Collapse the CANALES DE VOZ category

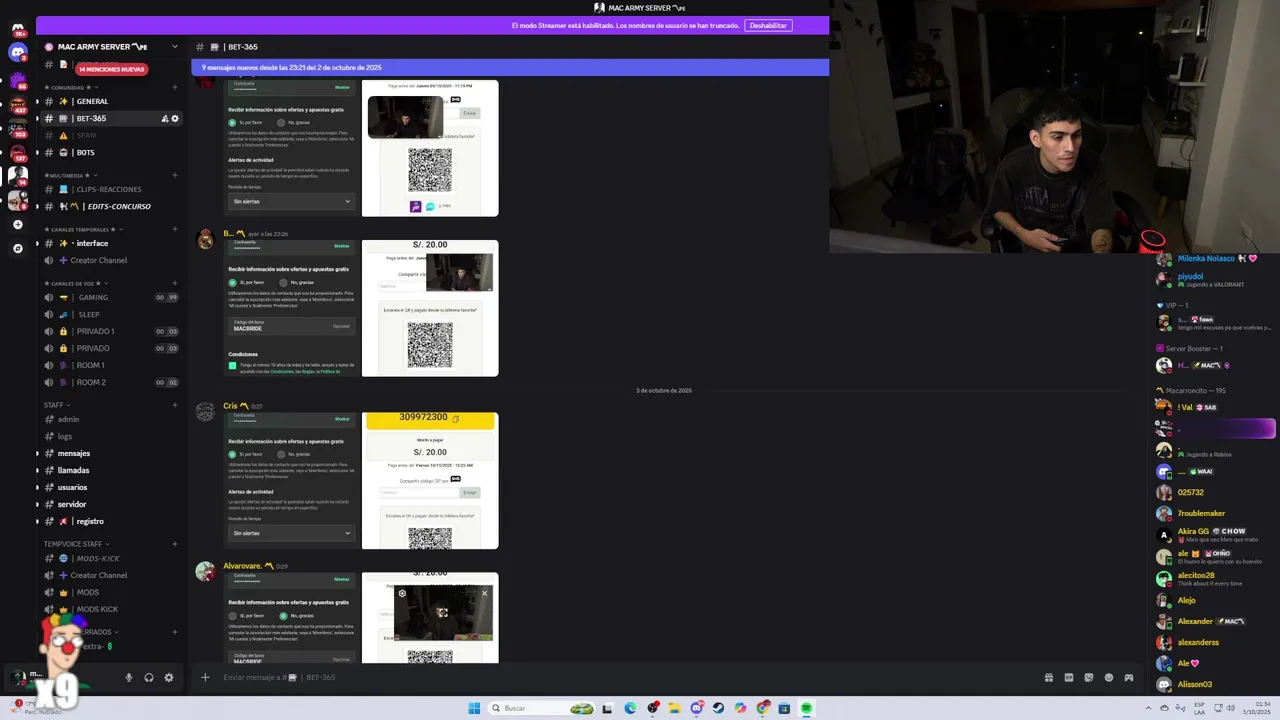(75, 283)
